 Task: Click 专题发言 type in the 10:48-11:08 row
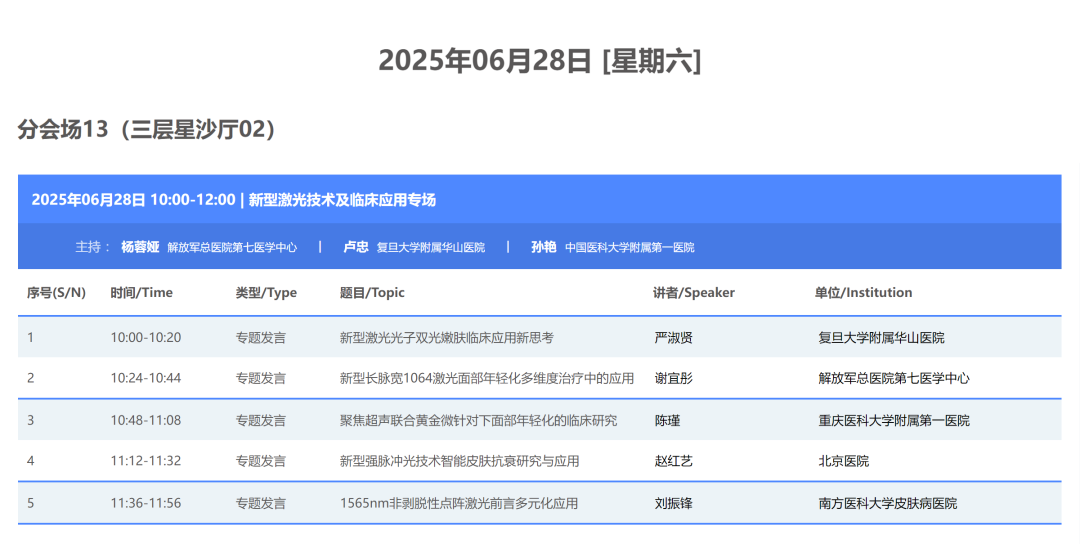tap(260, 420)
